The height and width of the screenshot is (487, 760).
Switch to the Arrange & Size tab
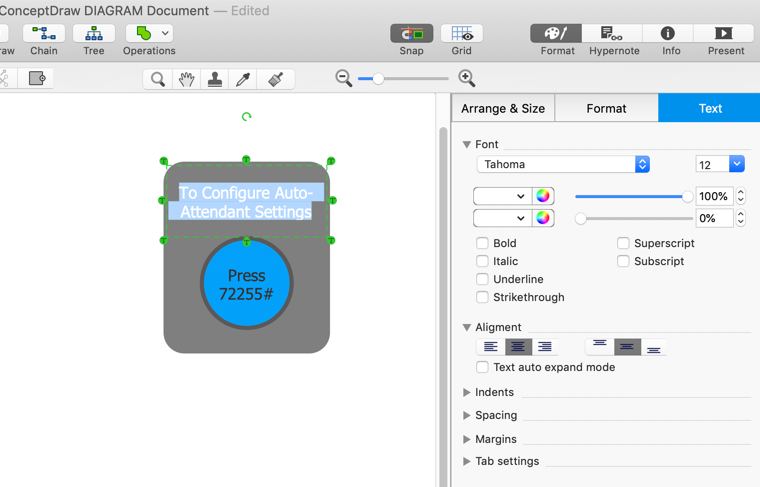pos(503,108)
